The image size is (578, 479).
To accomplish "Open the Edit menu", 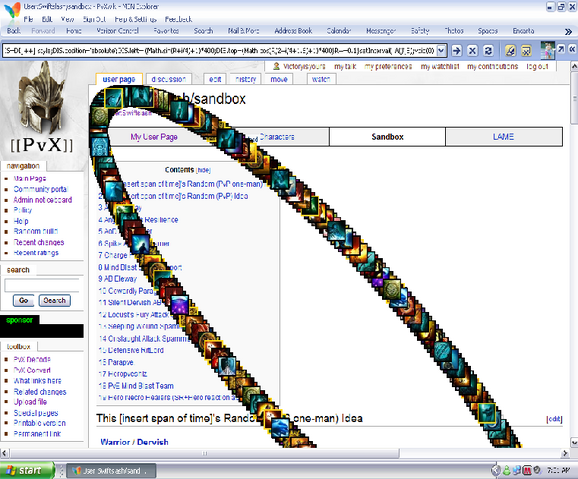I will (47, 19).
